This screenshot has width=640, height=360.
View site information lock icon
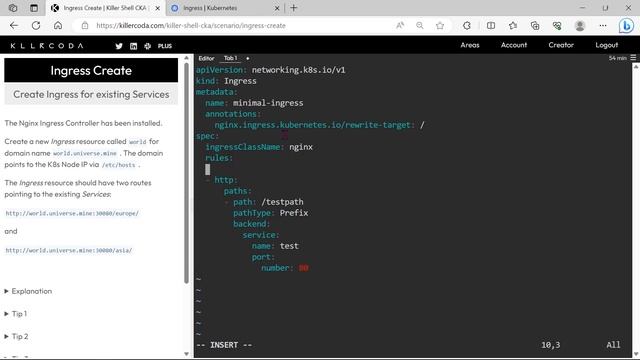click(x=84, y=25)
